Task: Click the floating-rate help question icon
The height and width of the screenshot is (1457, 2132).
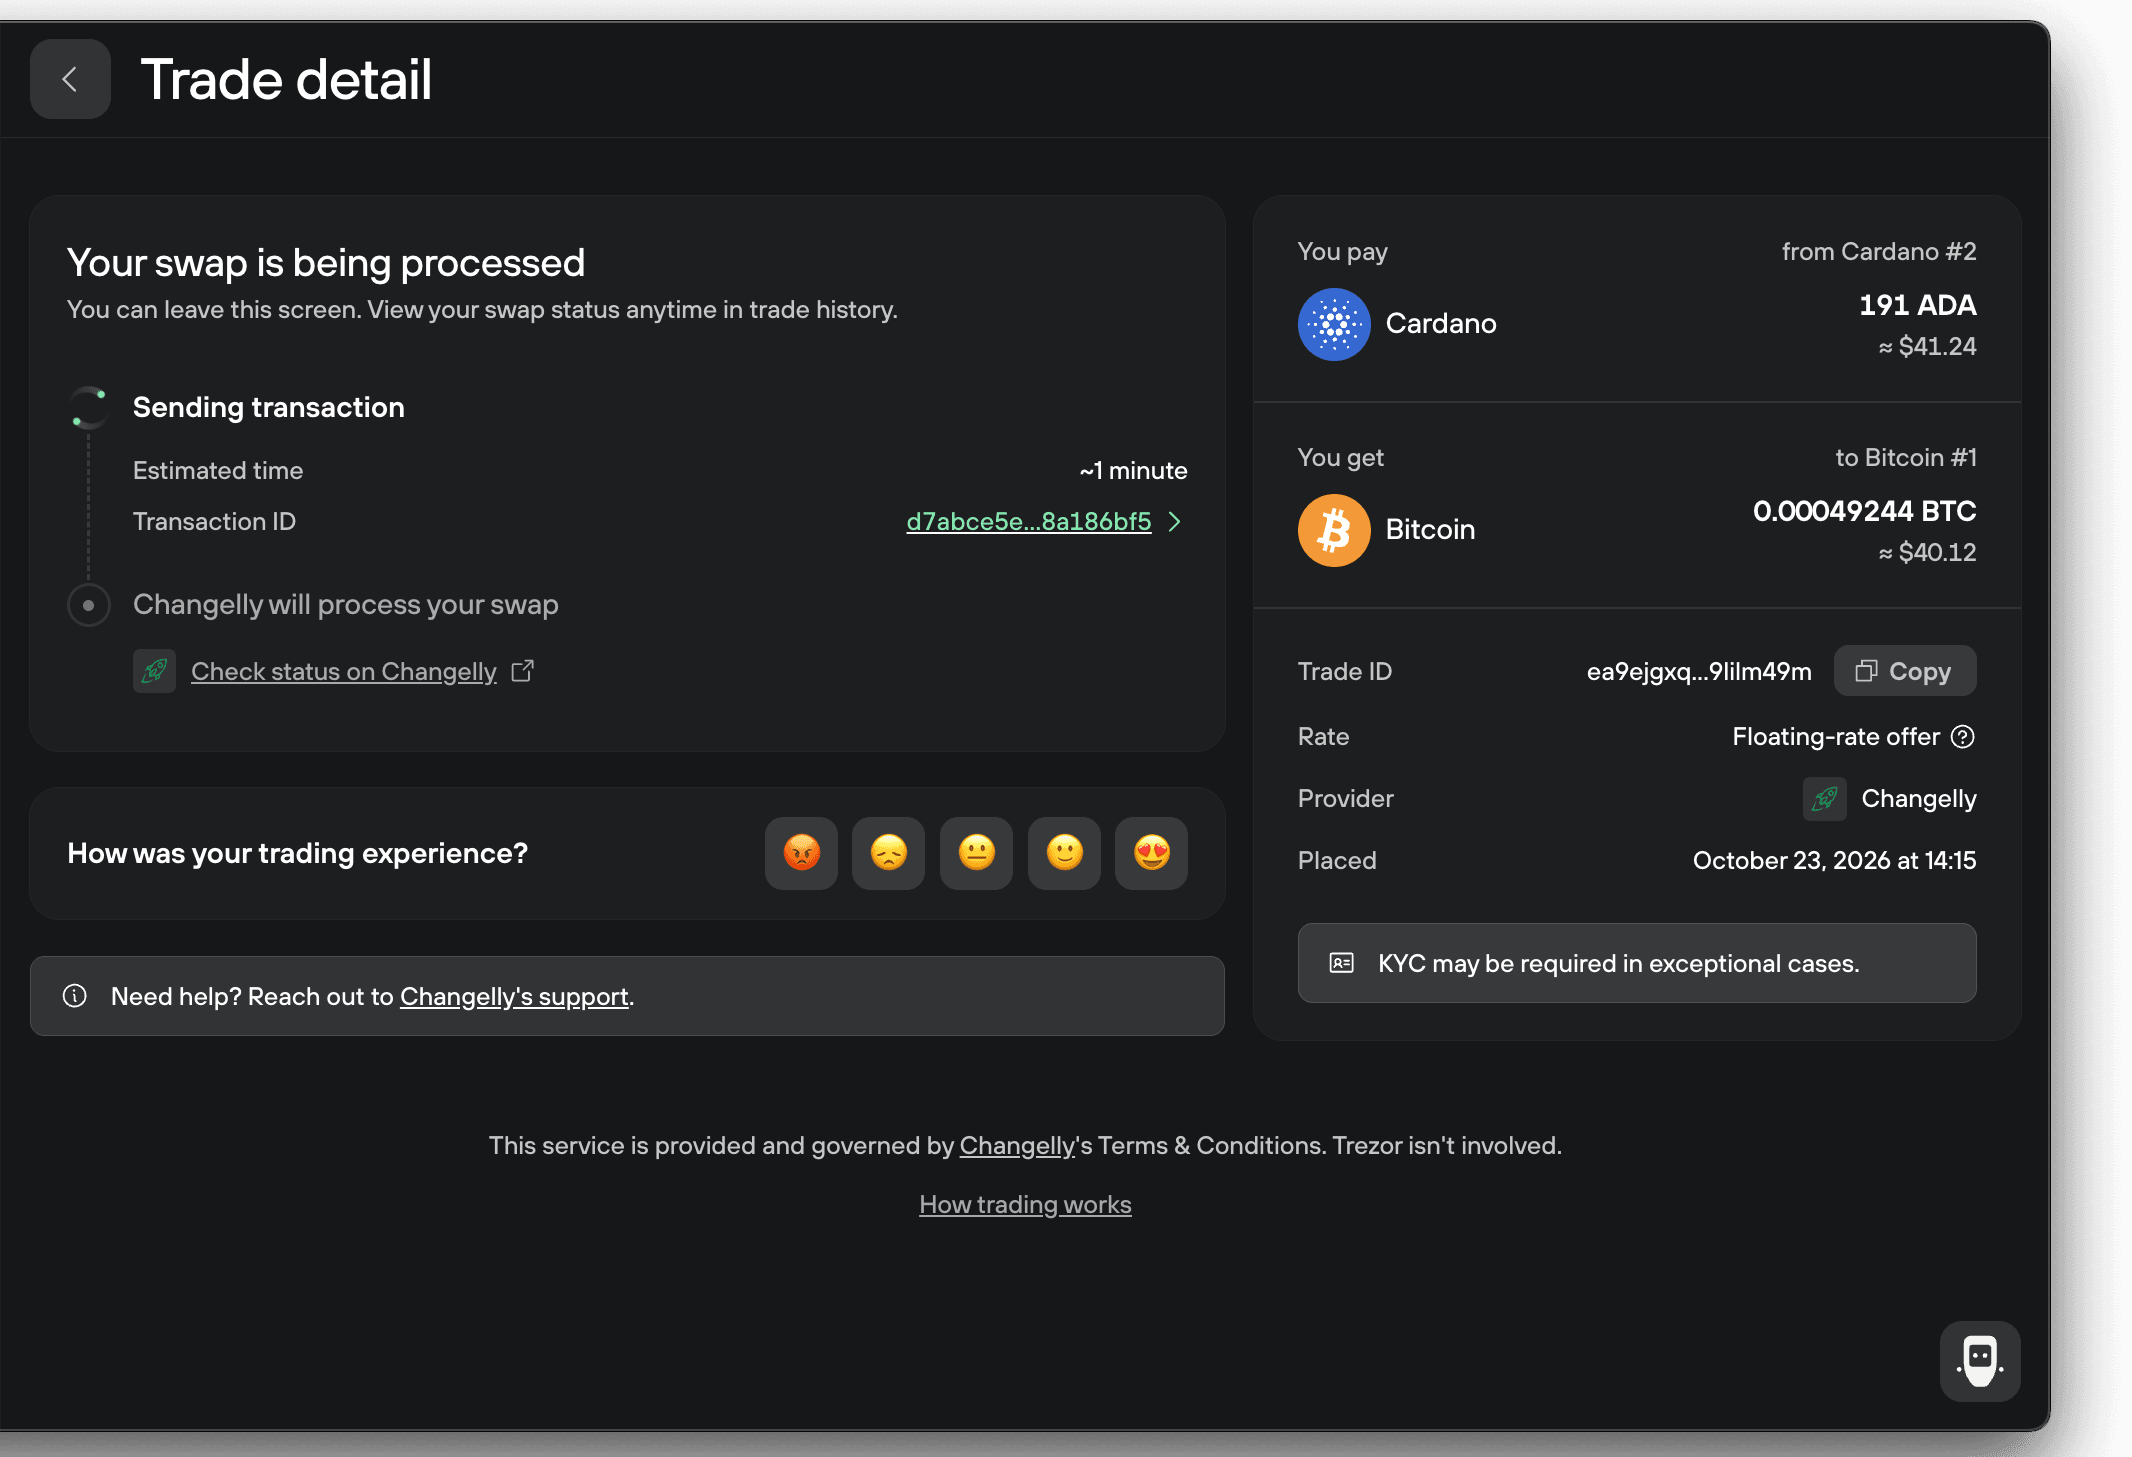Action: [x=1963, y=737]
